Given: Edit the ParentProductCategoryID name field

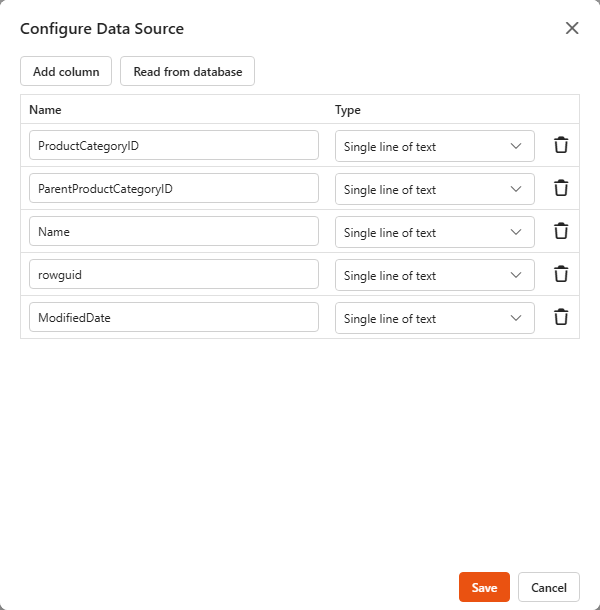Looking at the screenshot, I should pos(174,188).
